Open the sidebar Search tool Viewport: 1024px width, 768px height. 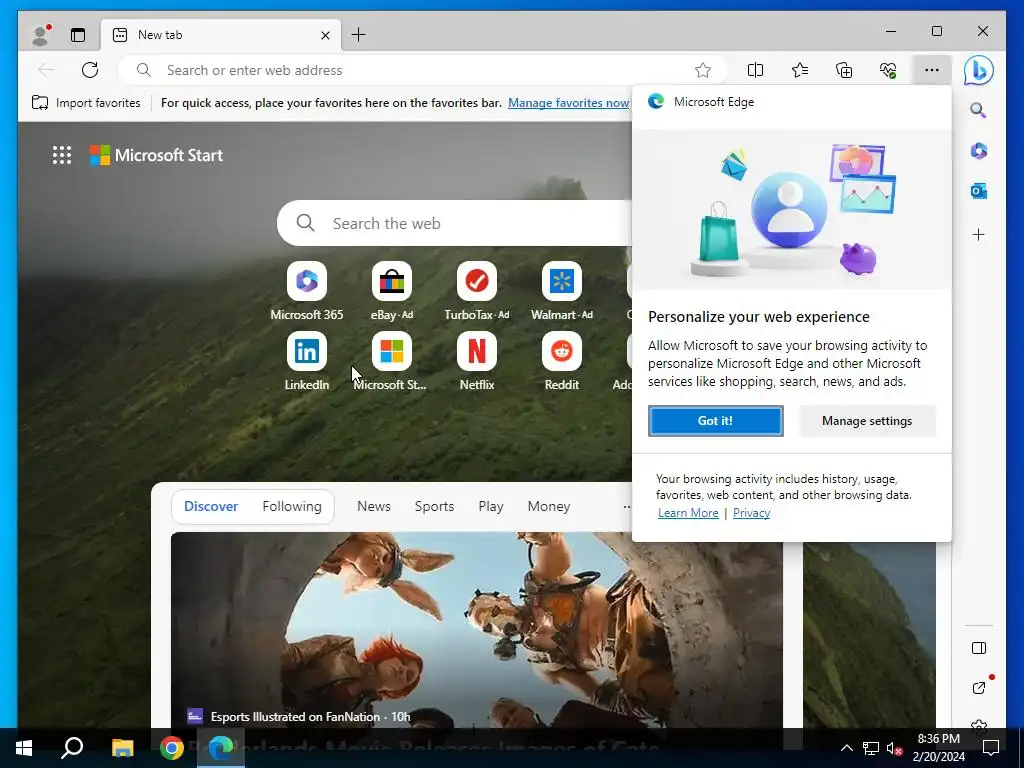point(978,110)
